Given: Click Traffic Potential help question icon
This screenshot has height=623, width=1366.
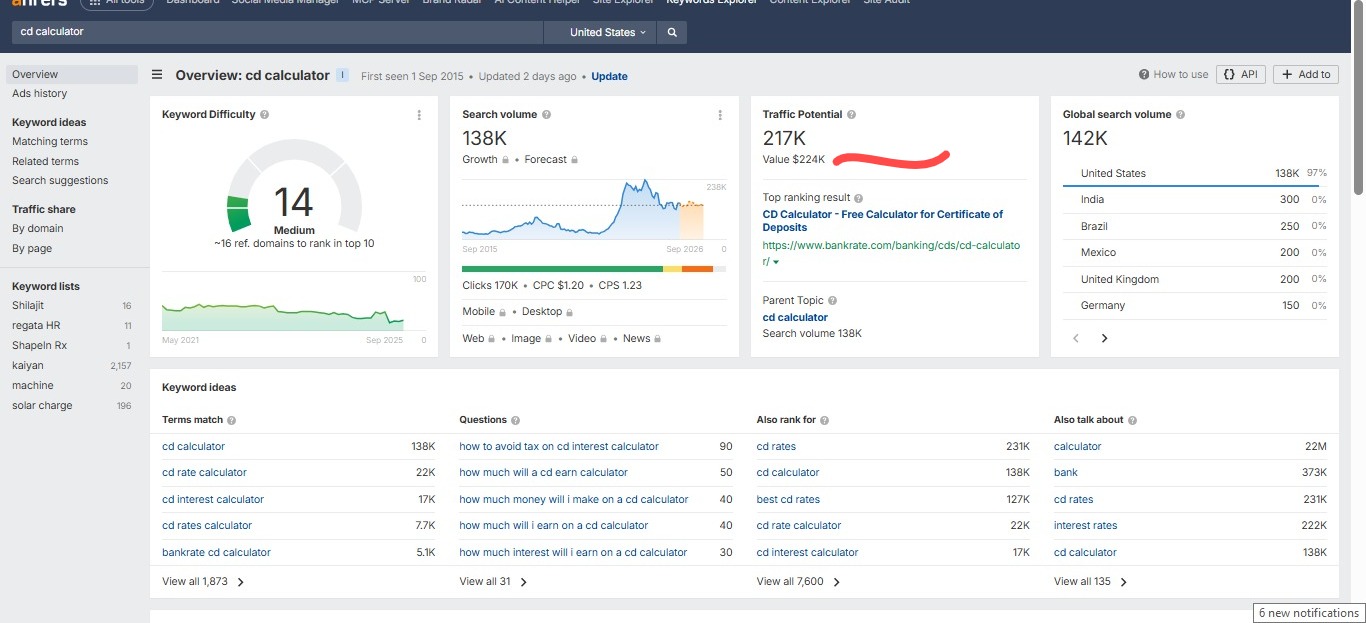Looking at the screenshot, I should [x=851, y=115].
